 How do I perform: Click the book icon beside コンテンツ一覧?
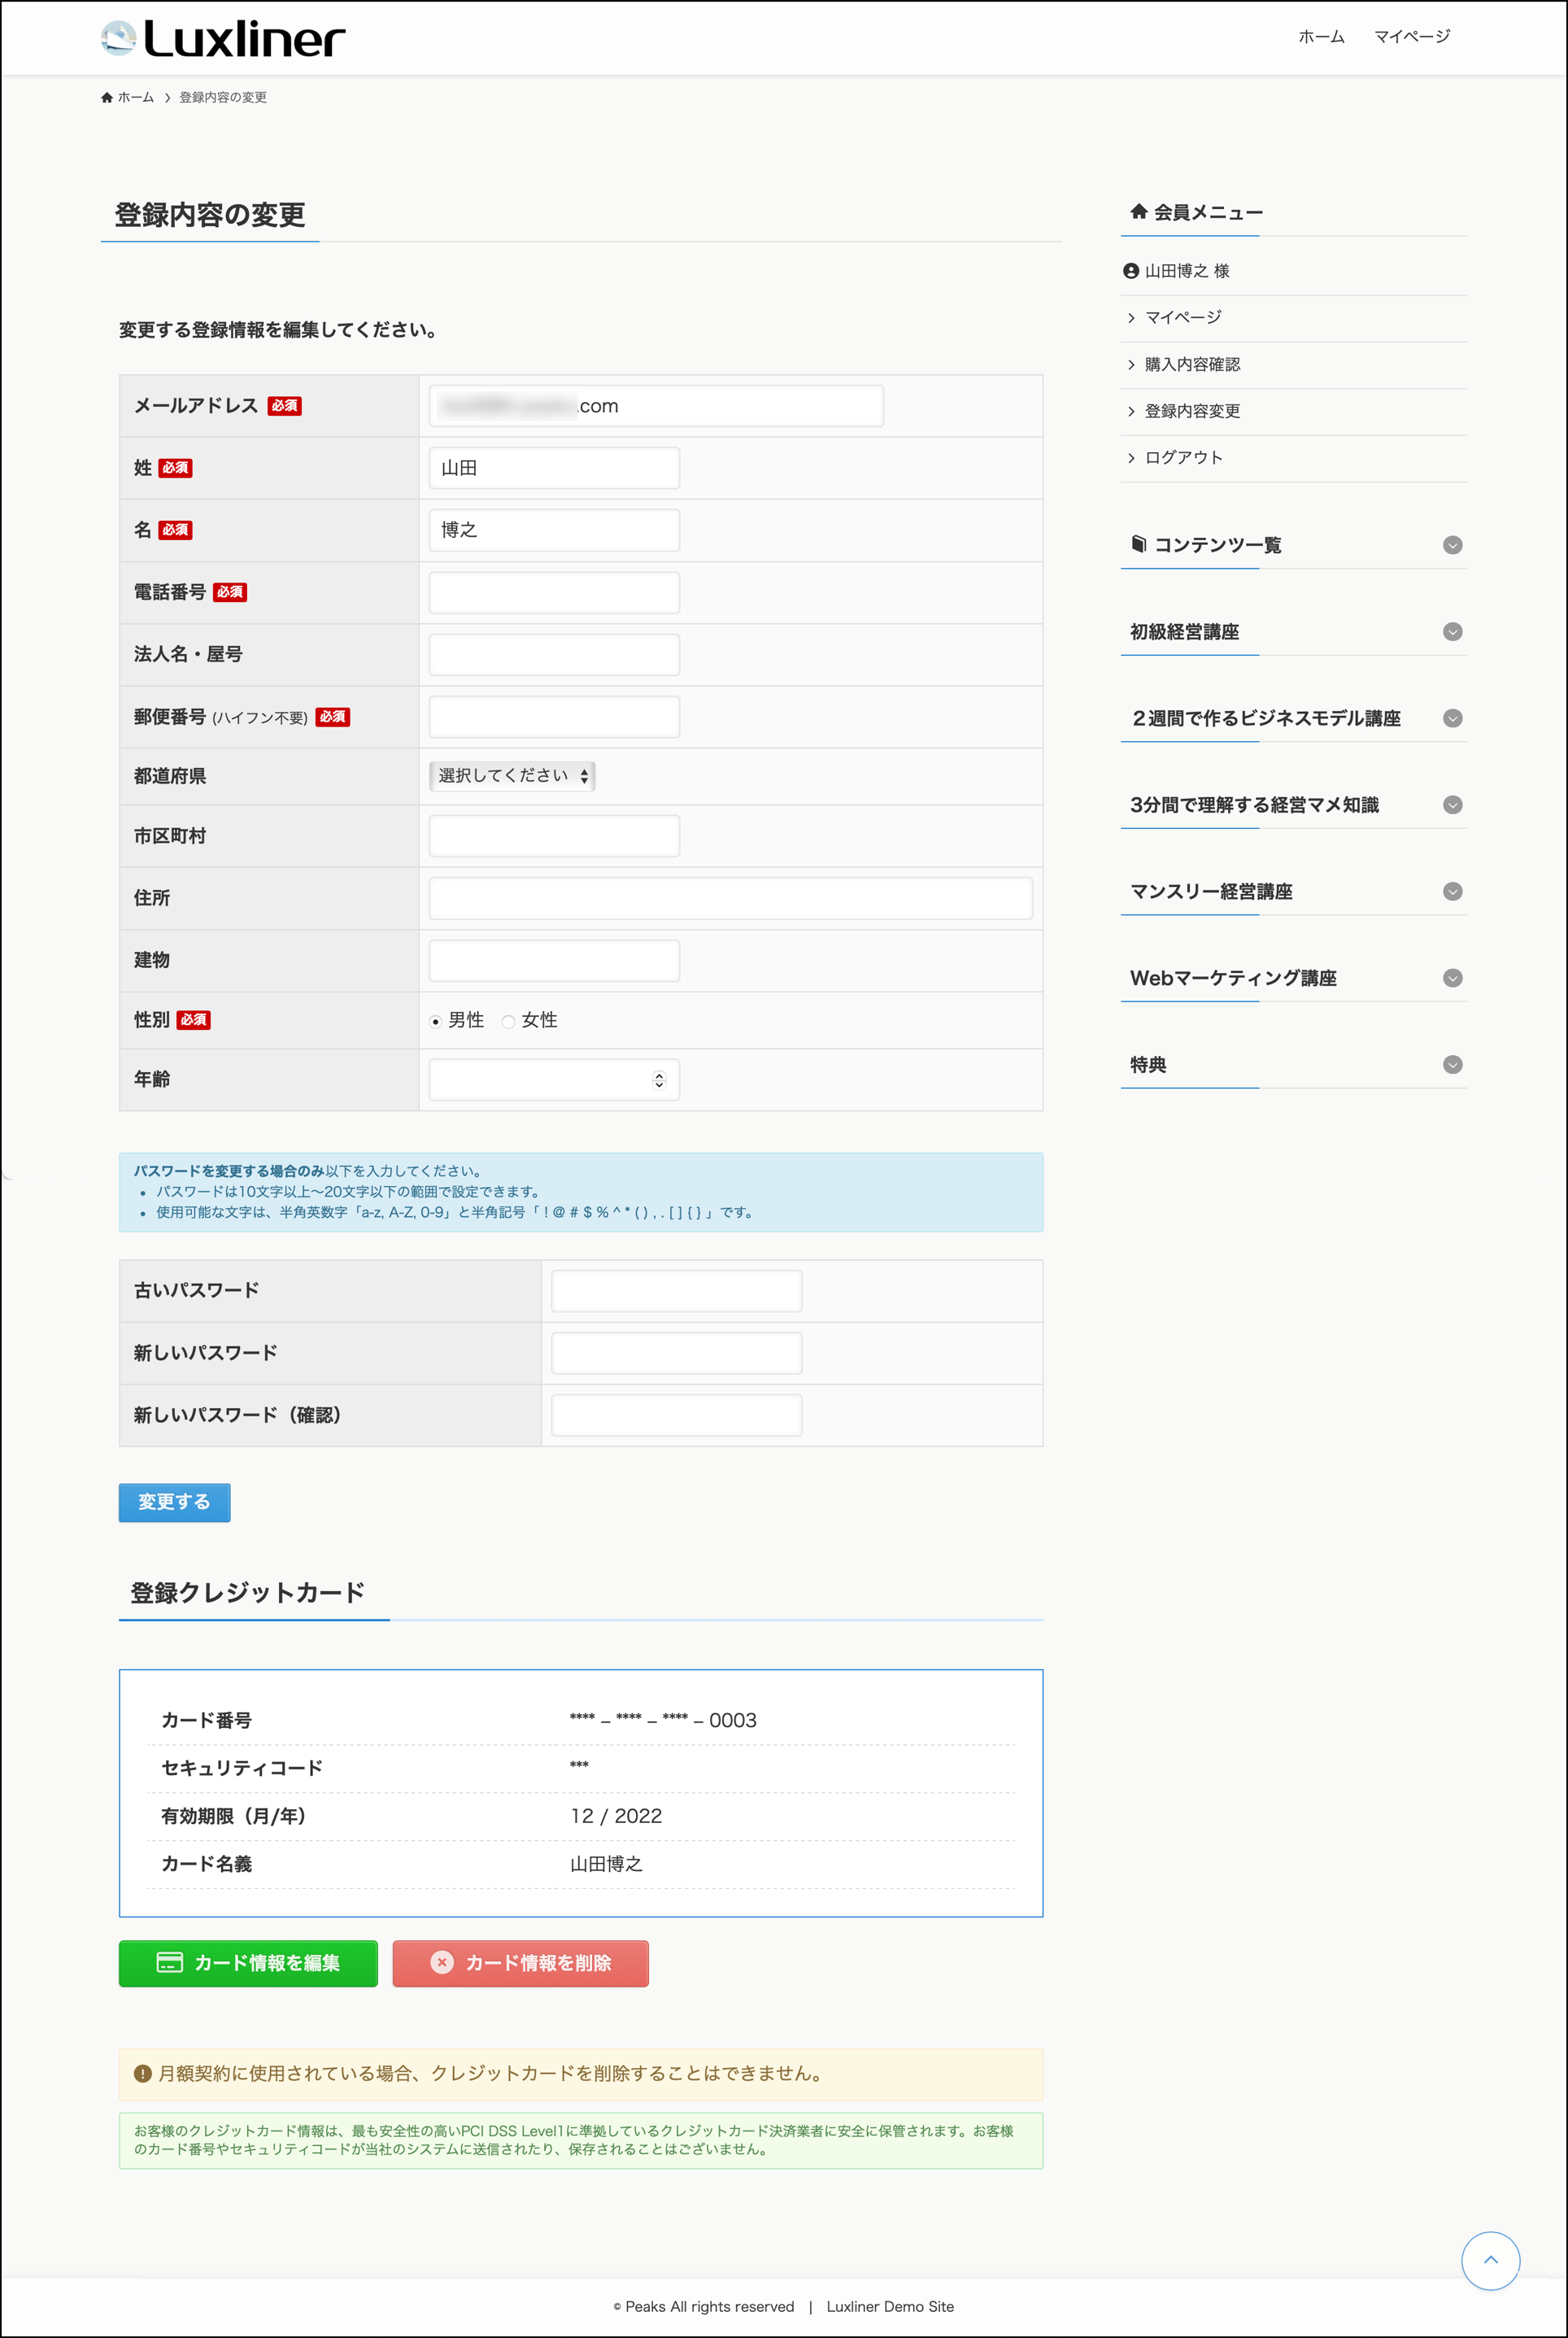[x=1138, y=544]
